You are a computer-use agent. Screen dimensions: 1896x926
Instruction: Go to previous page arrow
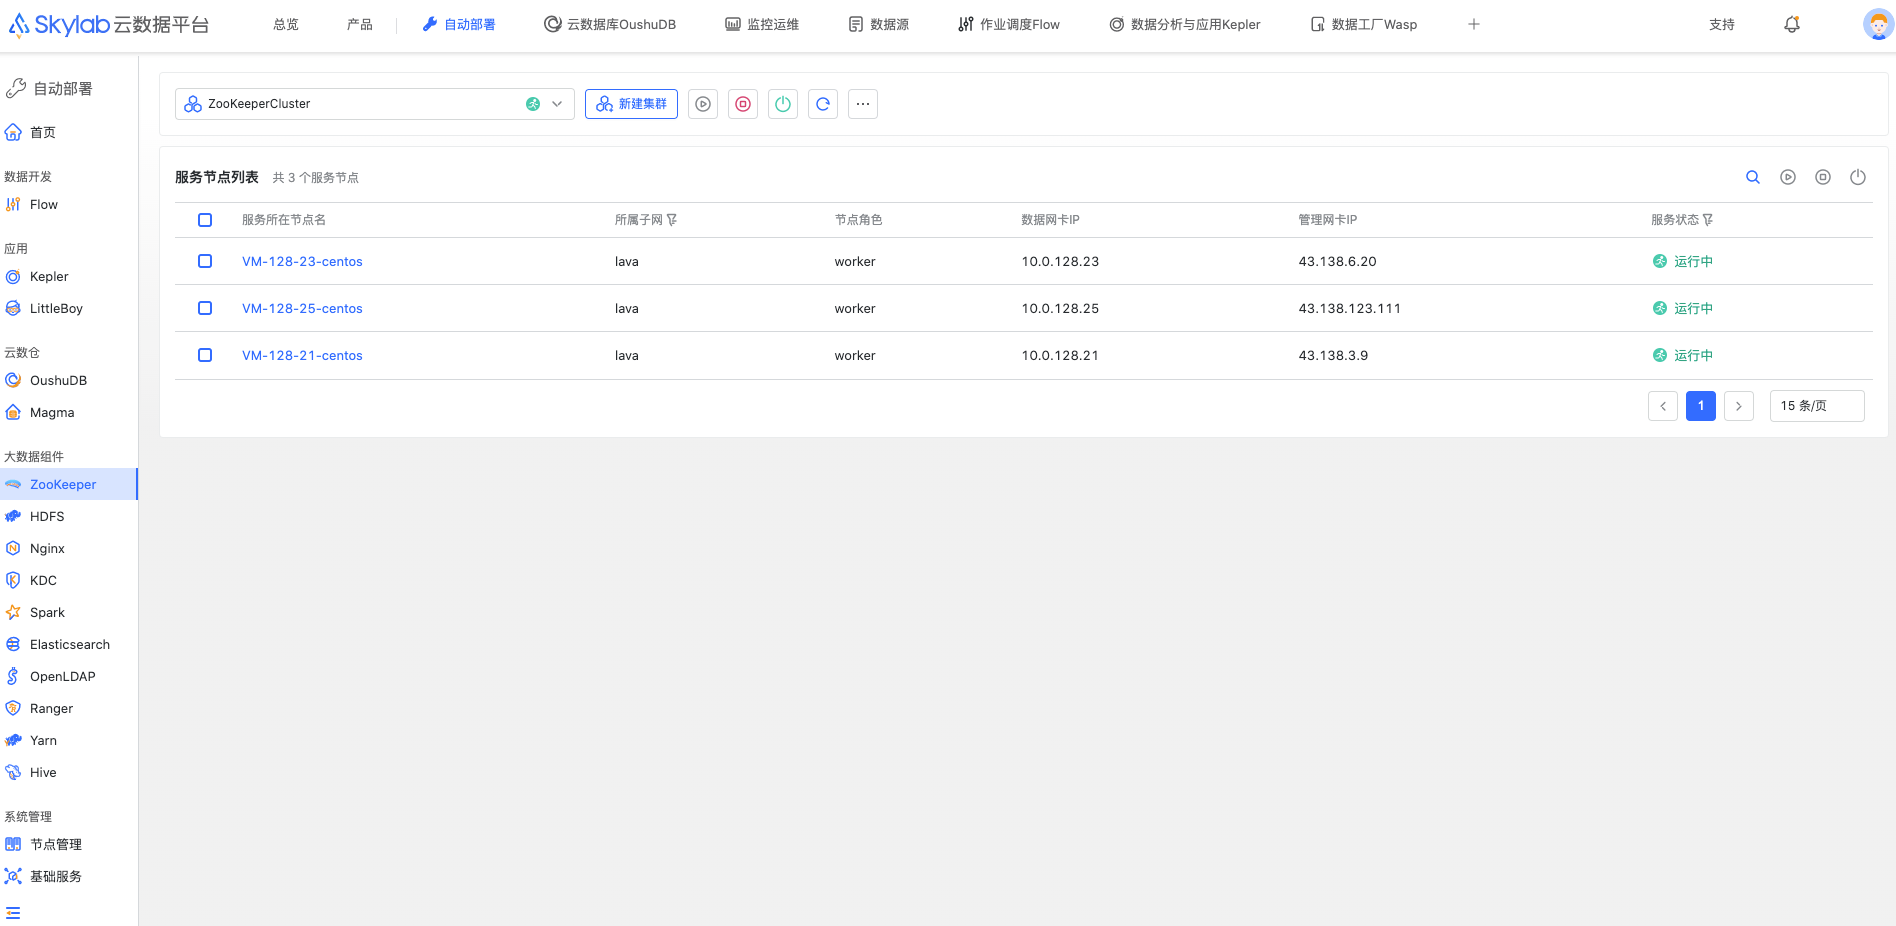point(1663,406)
